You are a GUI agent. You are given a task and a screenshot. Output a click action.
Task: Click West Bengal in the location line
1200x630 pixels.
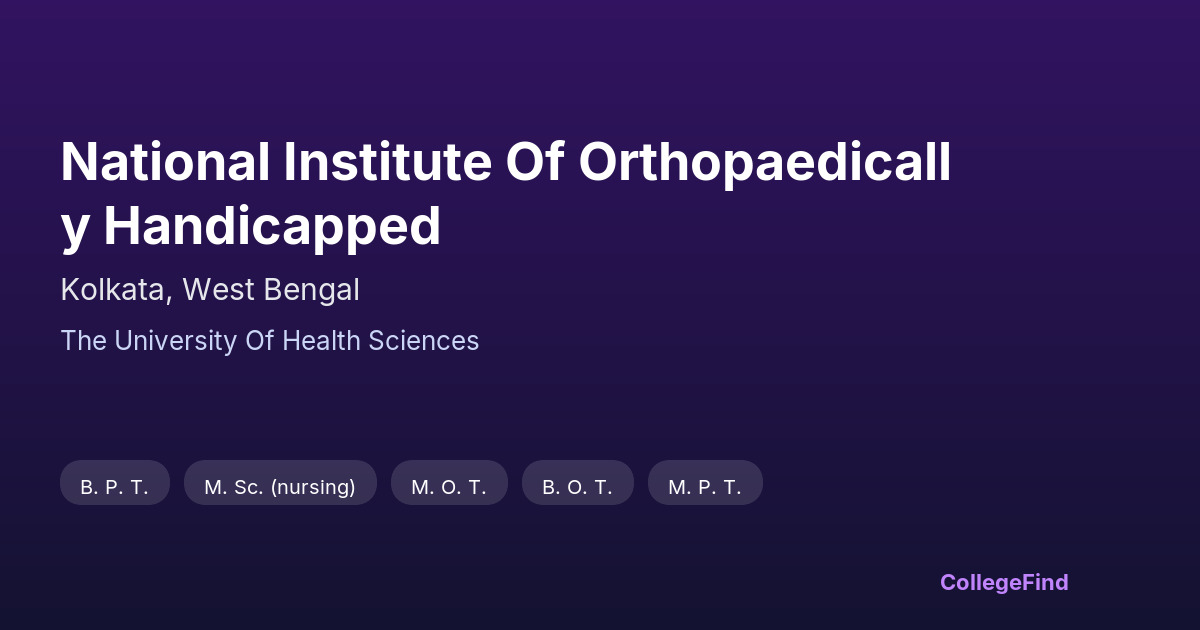coord(271,290)
